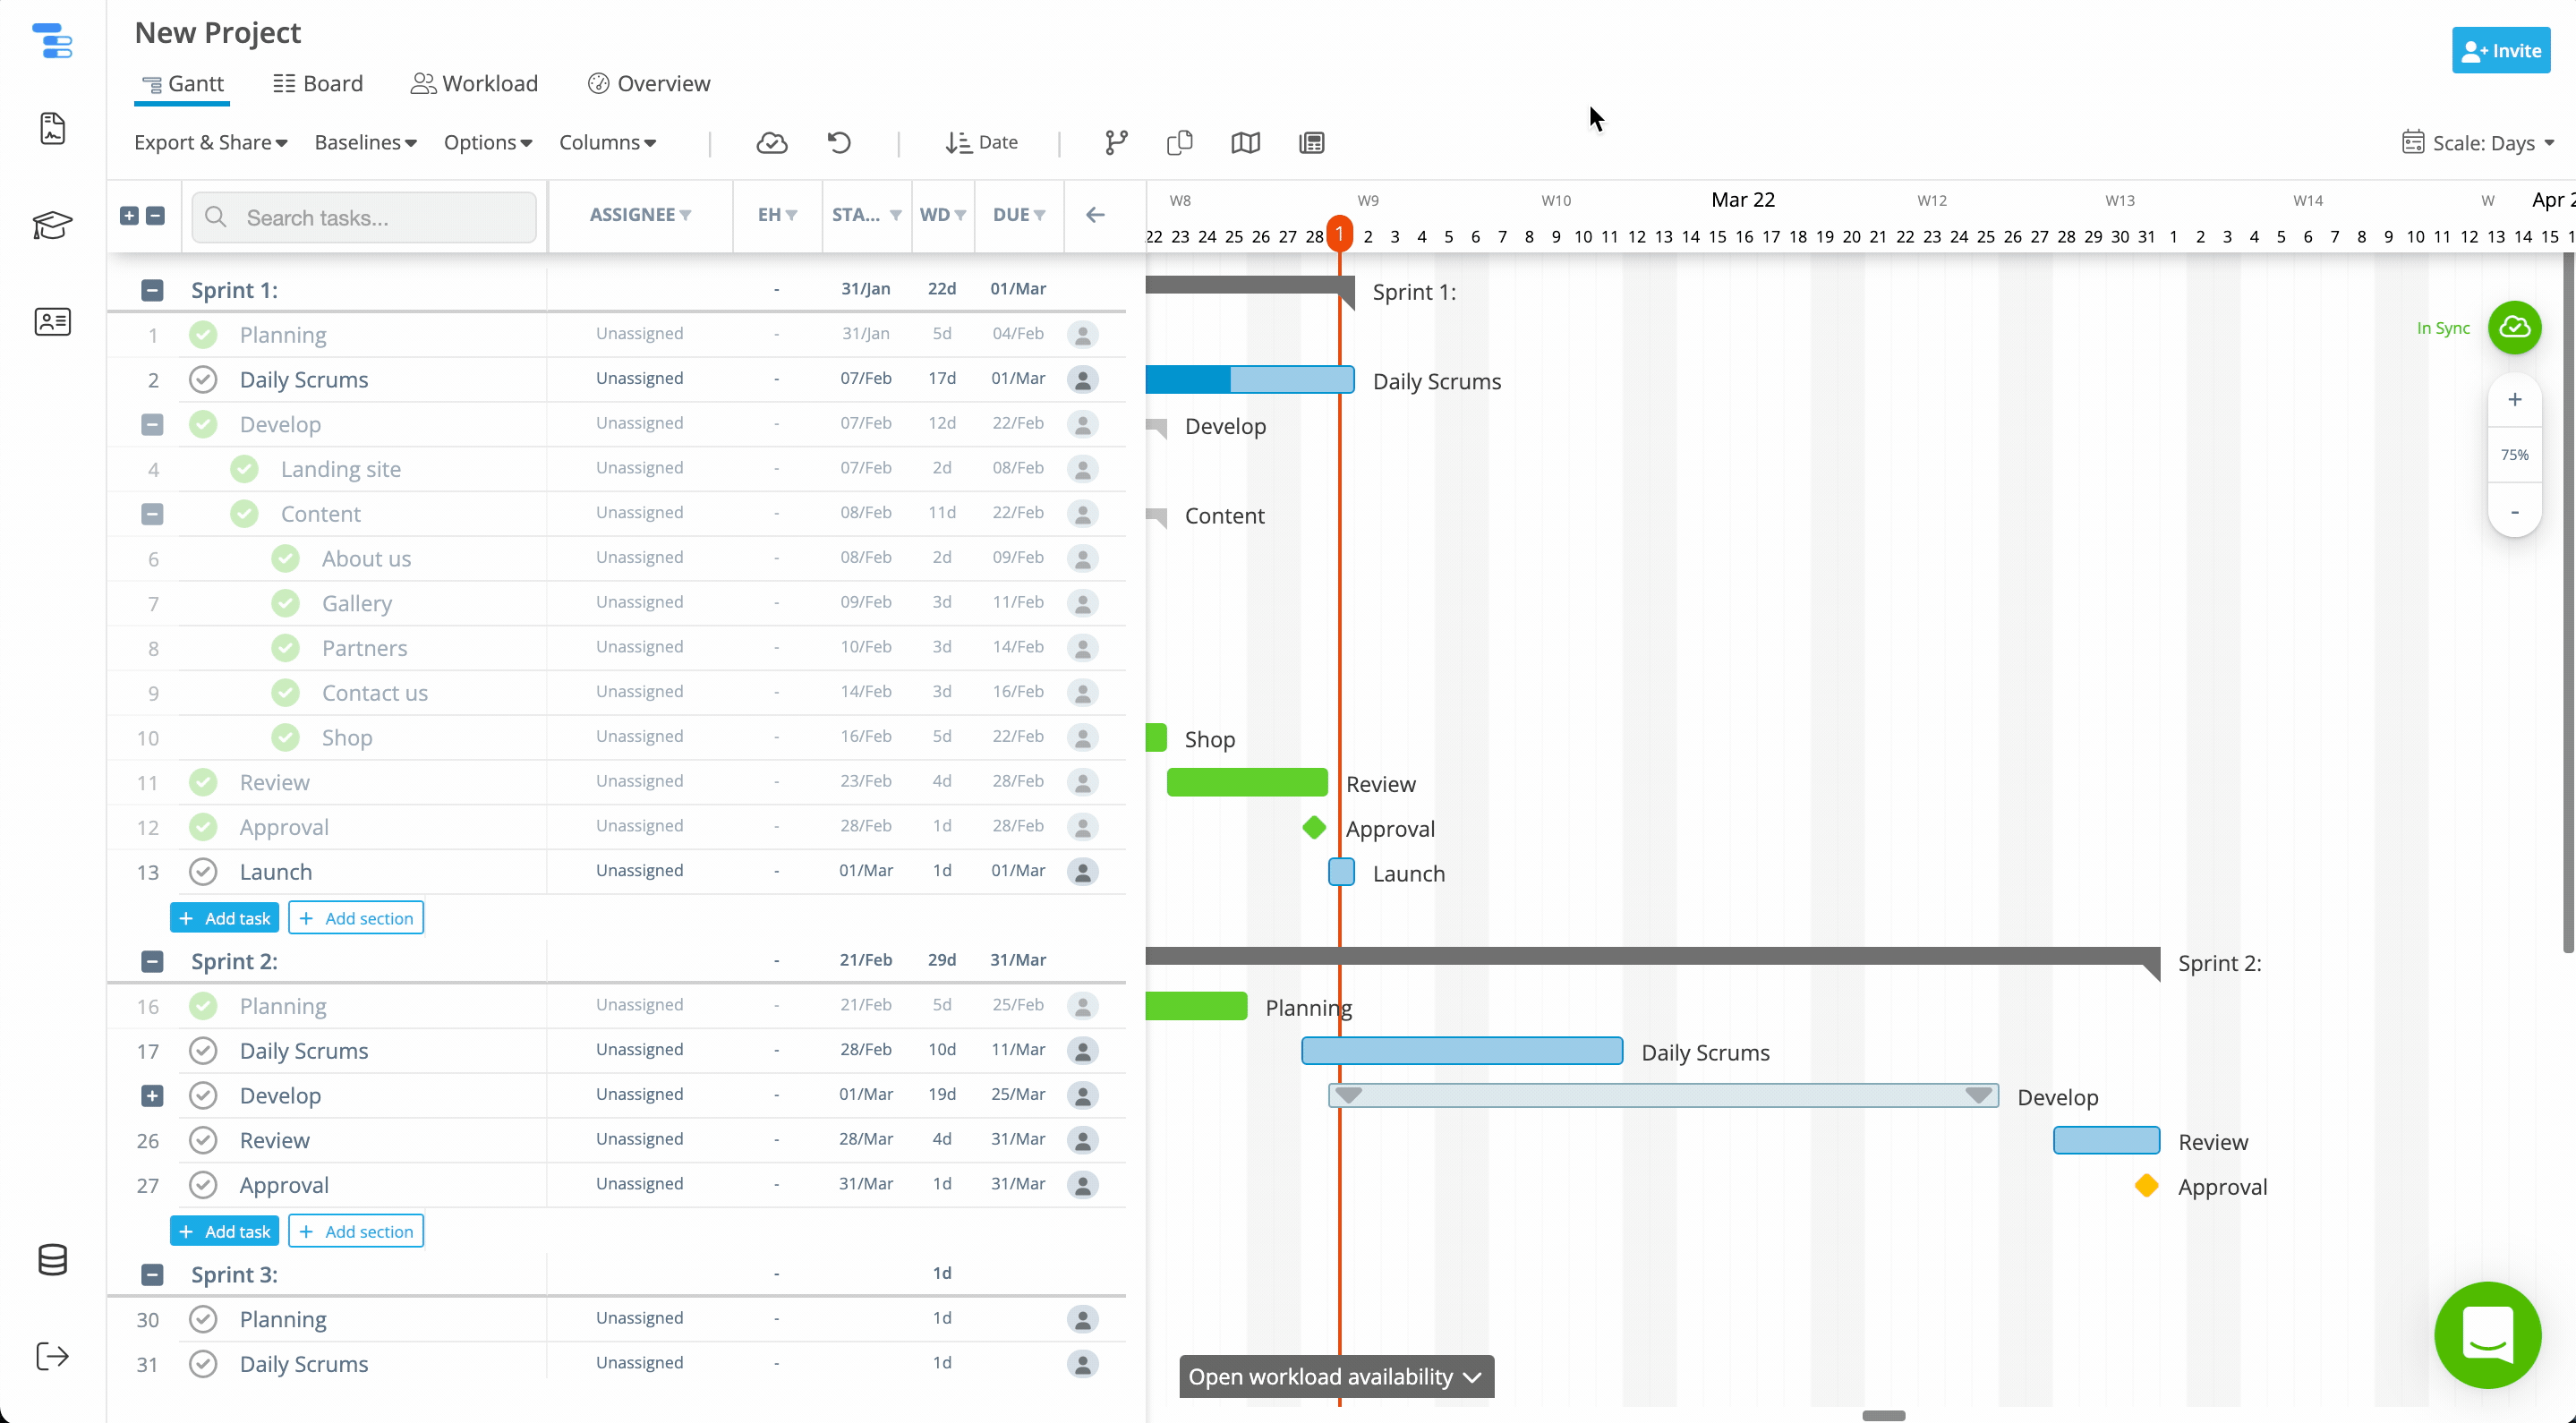Click Add section button in Sprint 2
The image size is (2576, 1423).
(355, 1231)
